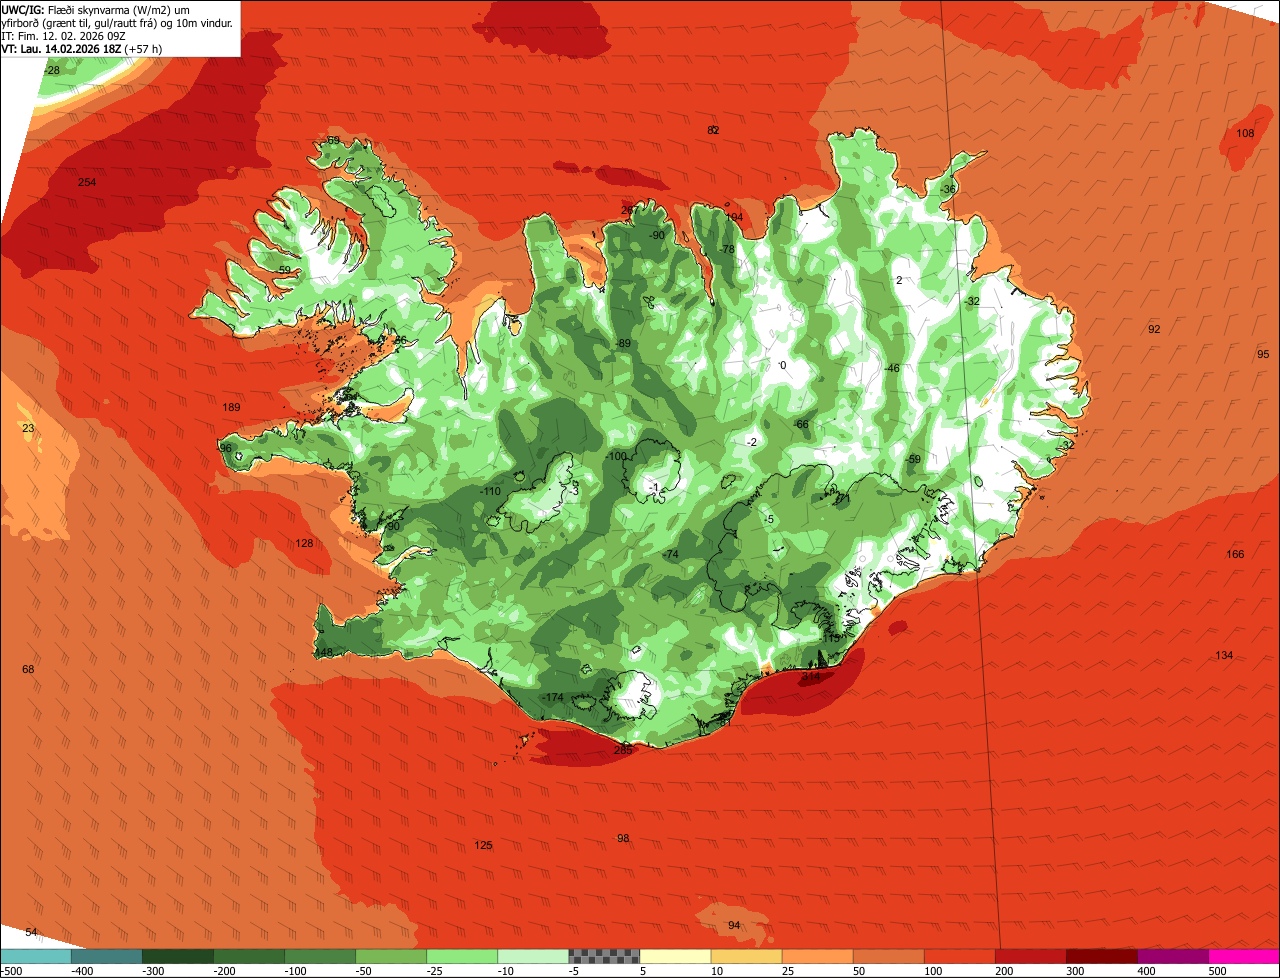Image resolution: width=1280 pixels, height=978 pixels.
Task: Click the 68 value on the left edge
Action: click(28, 669)
